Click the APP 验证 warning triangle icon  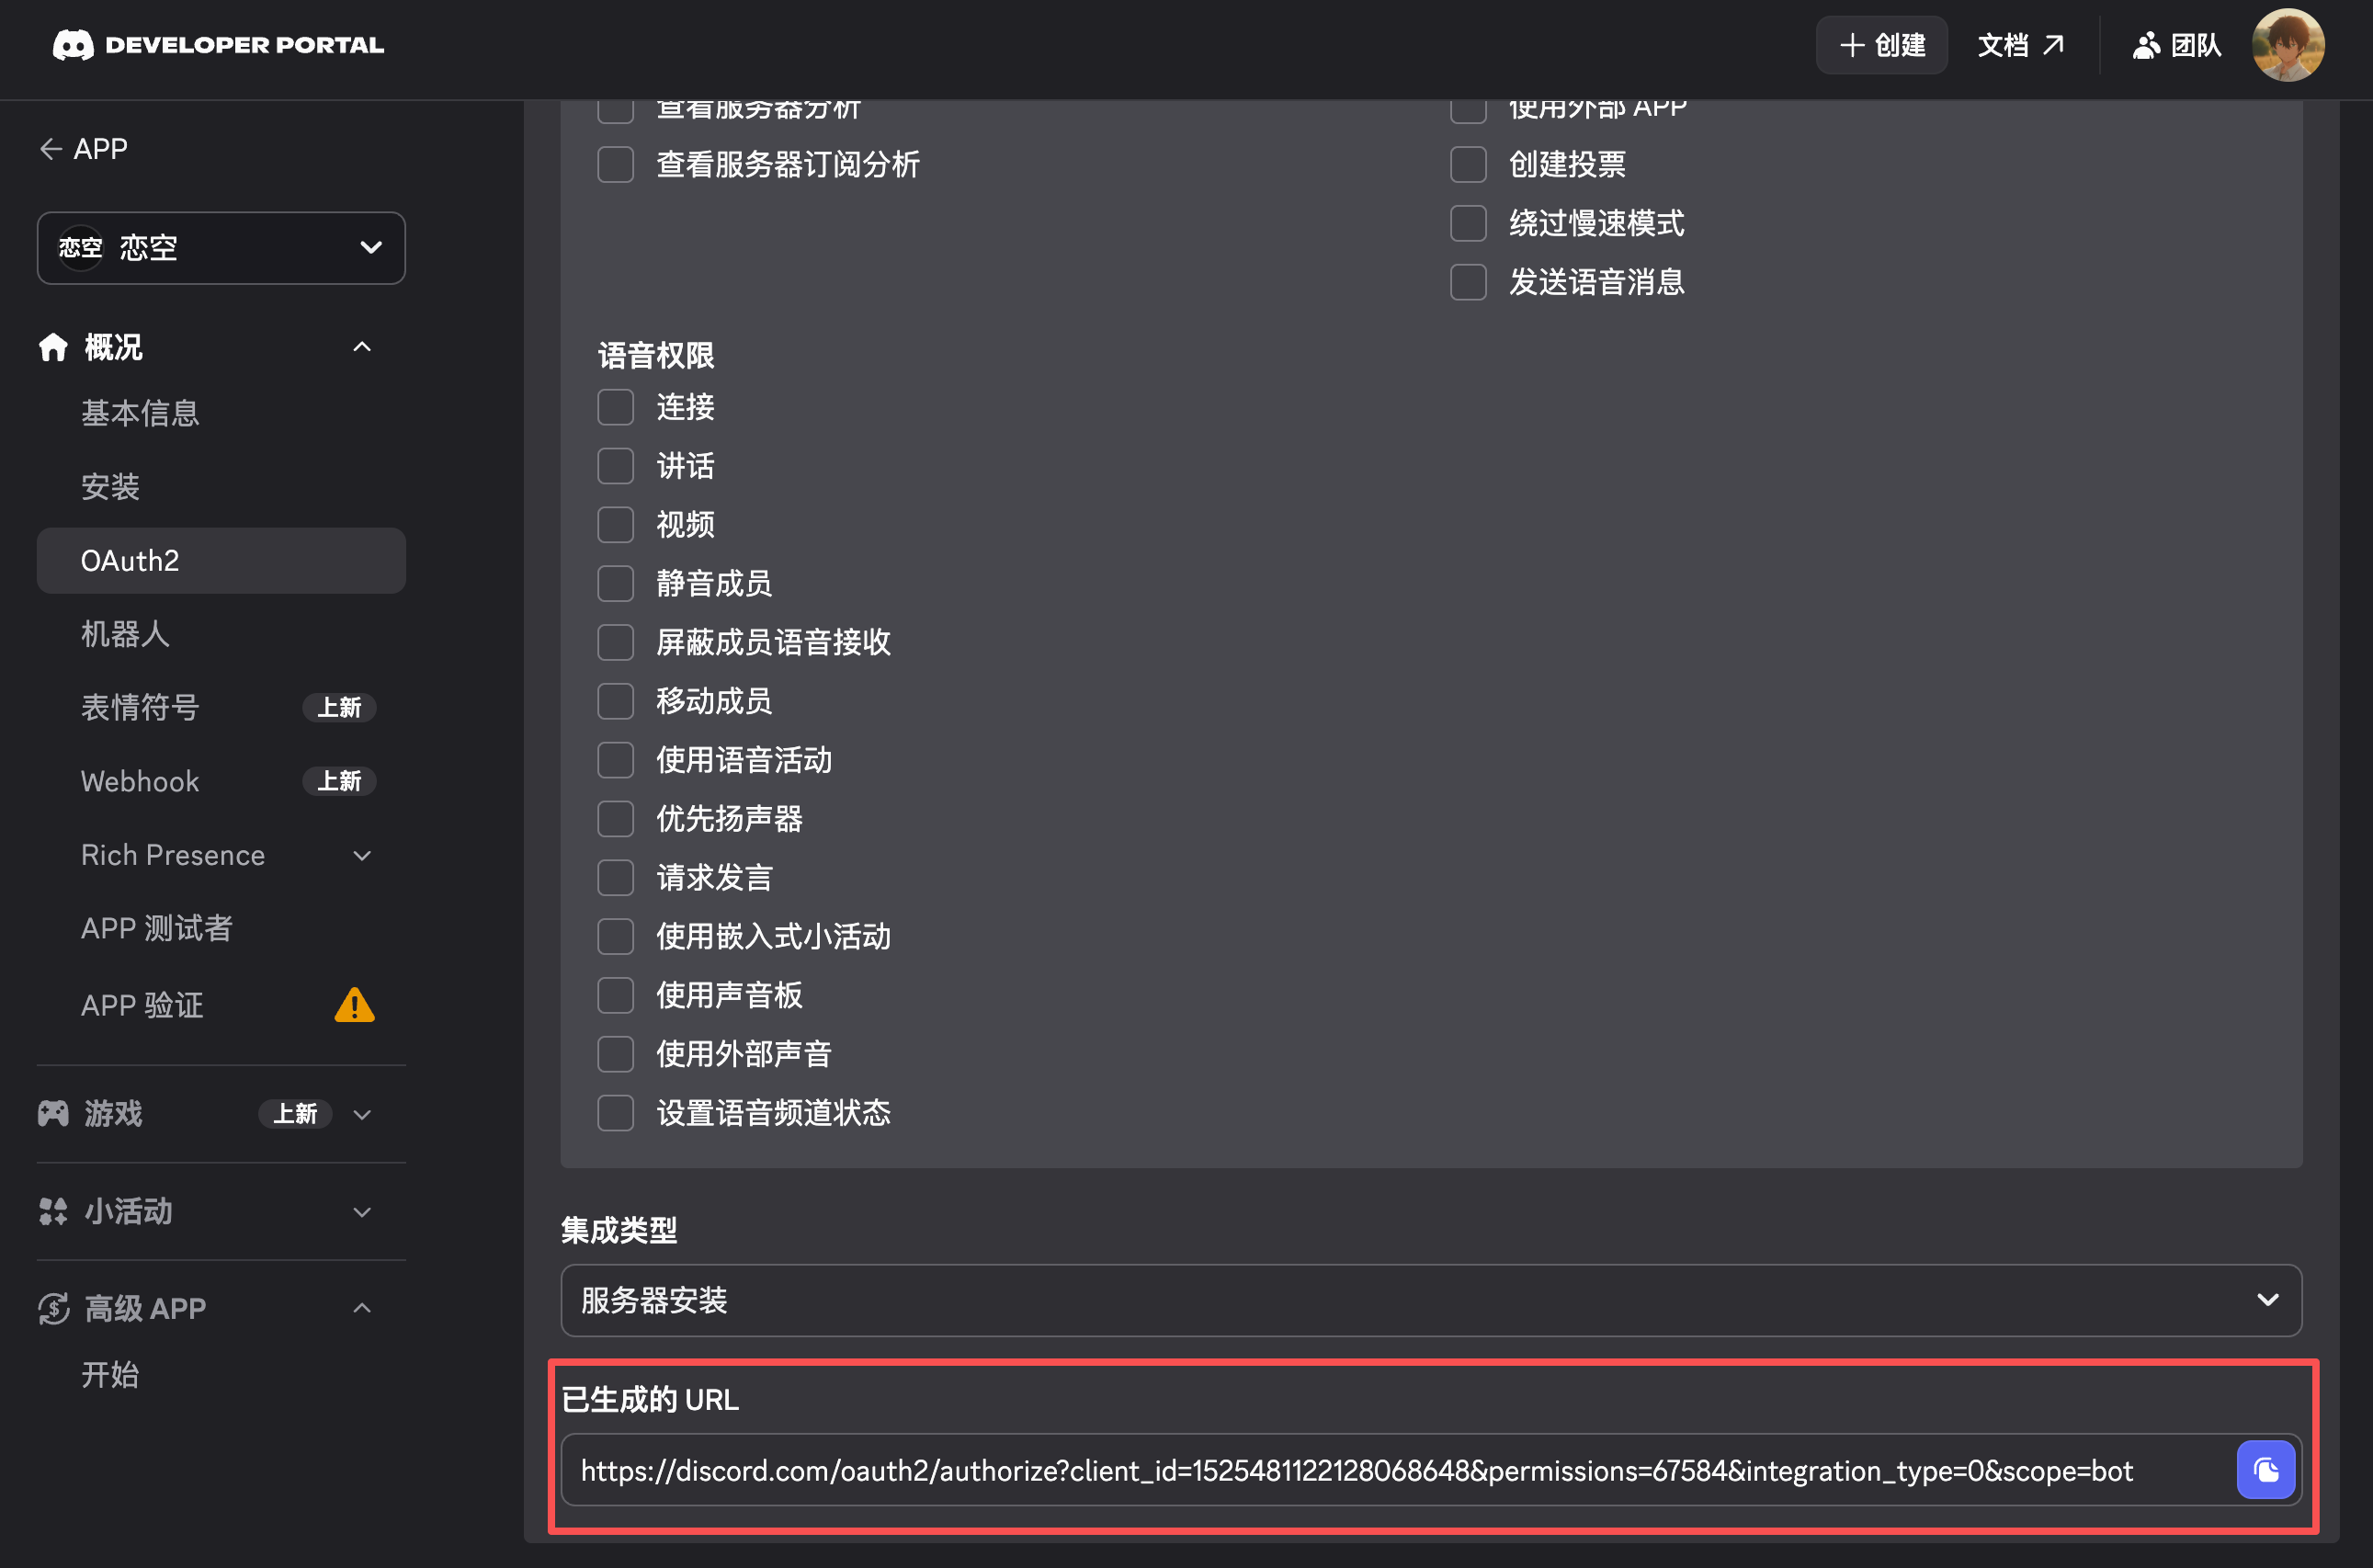[x=354, y=1005]
